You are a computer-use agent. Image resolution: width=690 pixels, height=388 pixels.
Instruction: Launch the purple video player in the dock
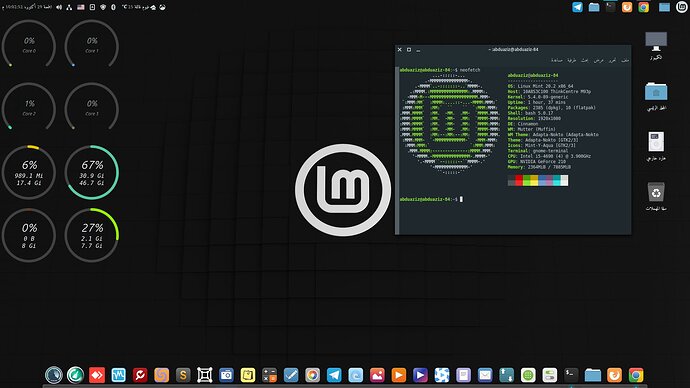point(420,375)
